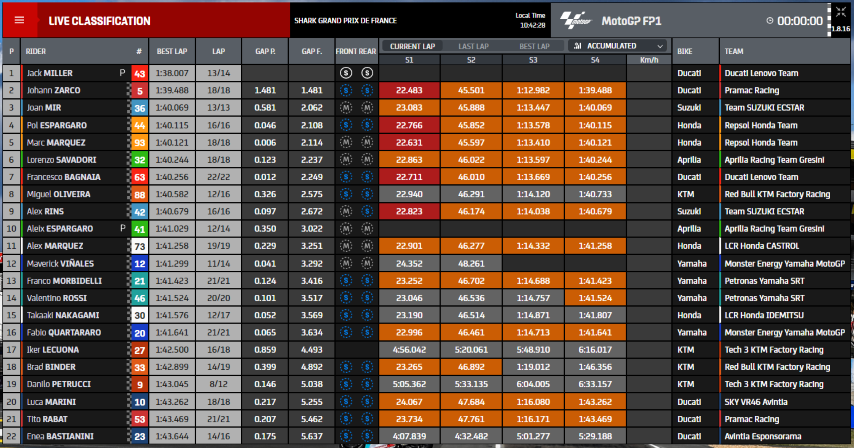Click Franco Morbidelli's rear tyre icon

click(367, 281)
